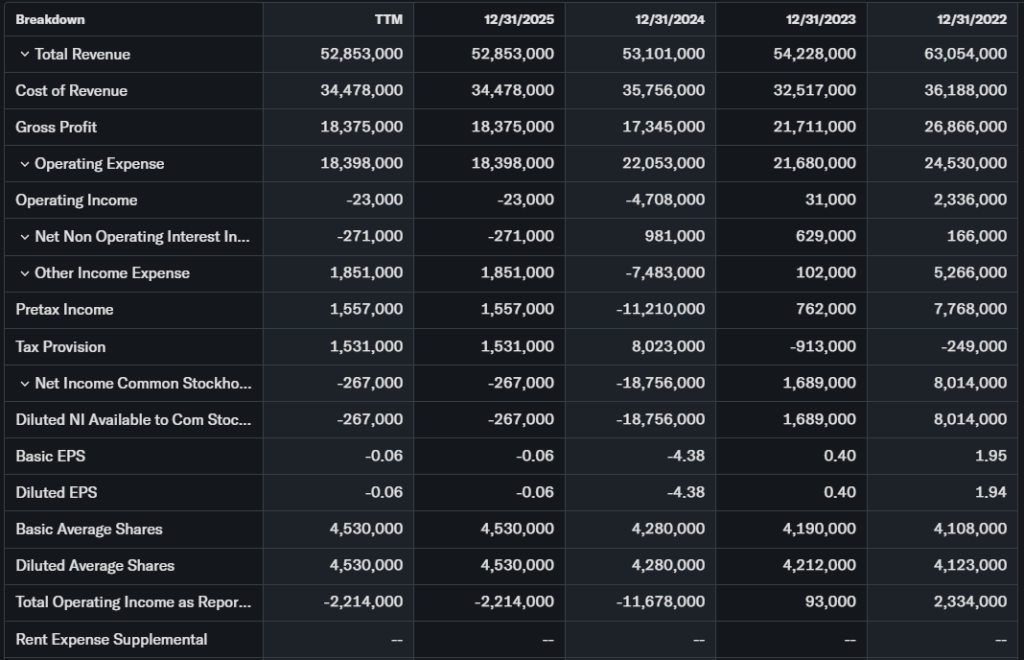Screen dimensions: 1024x660
Task: Click the 12/31/2023 column header
Action: click(x=821, y=19)
